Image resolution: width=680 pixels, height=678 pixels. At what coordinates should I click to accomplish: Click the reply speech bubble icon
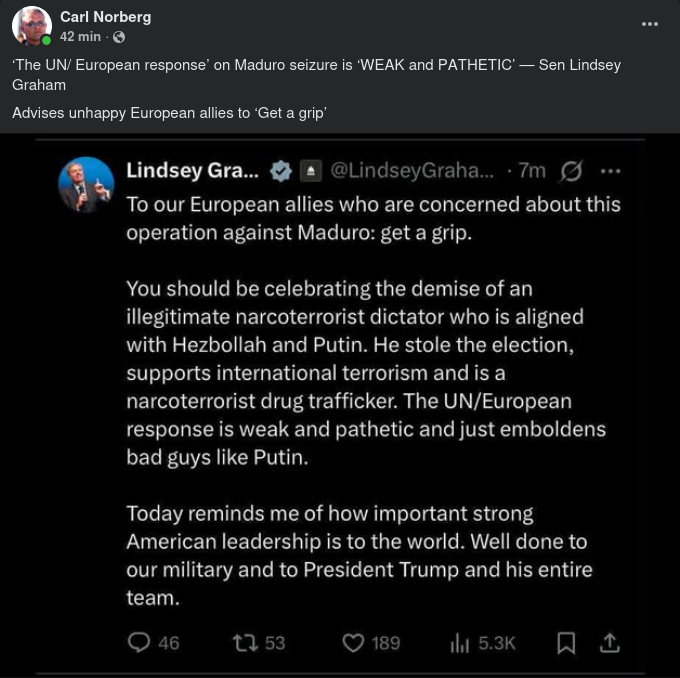coord(139,643)
